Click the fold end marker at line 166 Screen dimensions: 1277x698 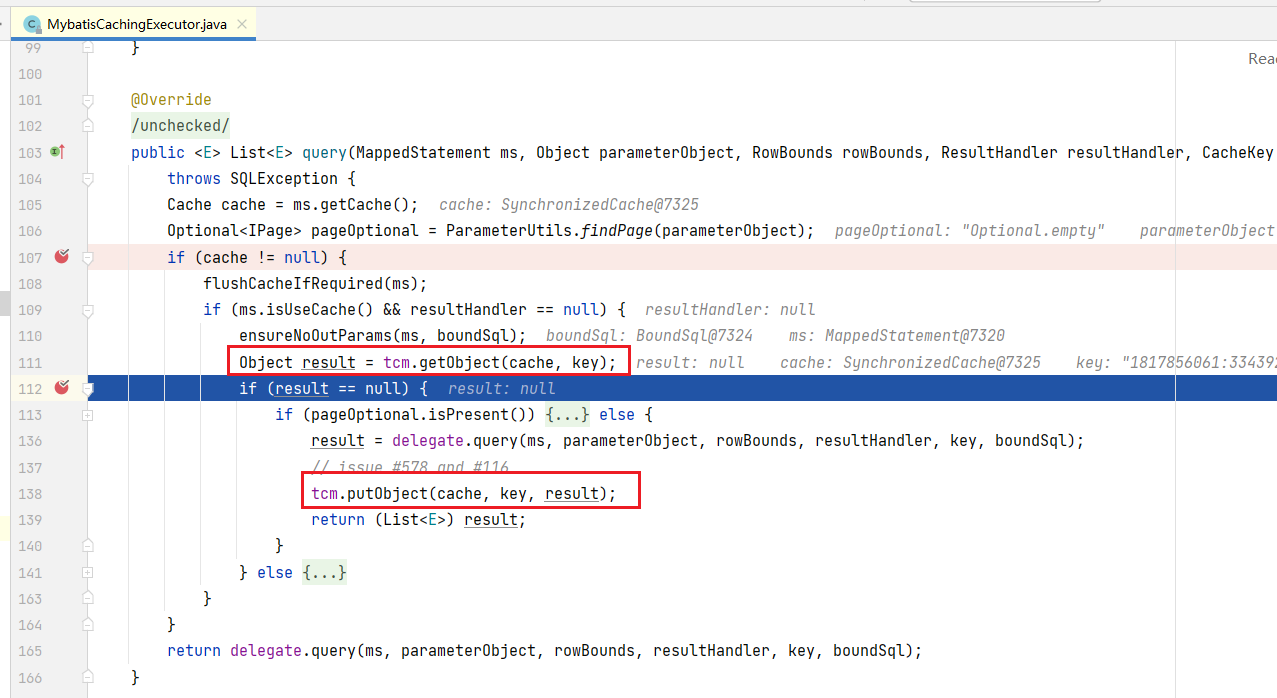[88, 677]
